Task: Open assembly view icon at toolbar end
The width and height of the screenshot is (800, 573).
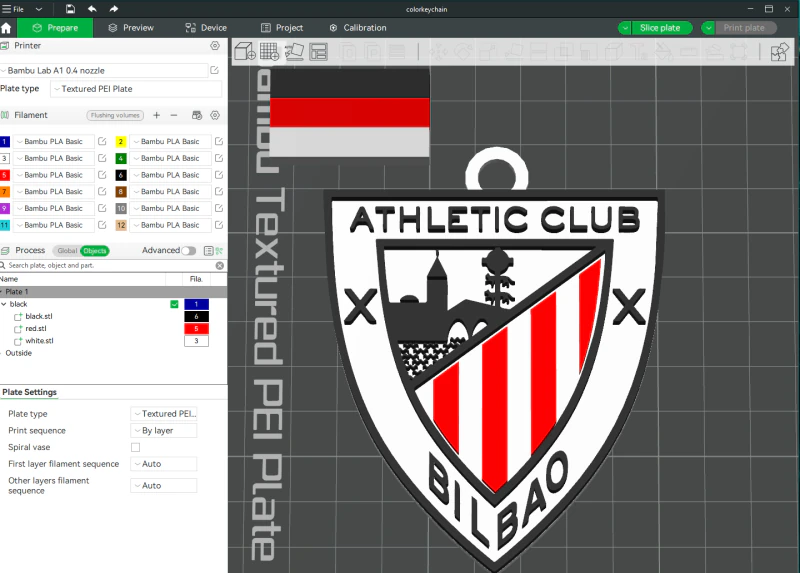Action: pyautogui.click(x=779, y=52)
